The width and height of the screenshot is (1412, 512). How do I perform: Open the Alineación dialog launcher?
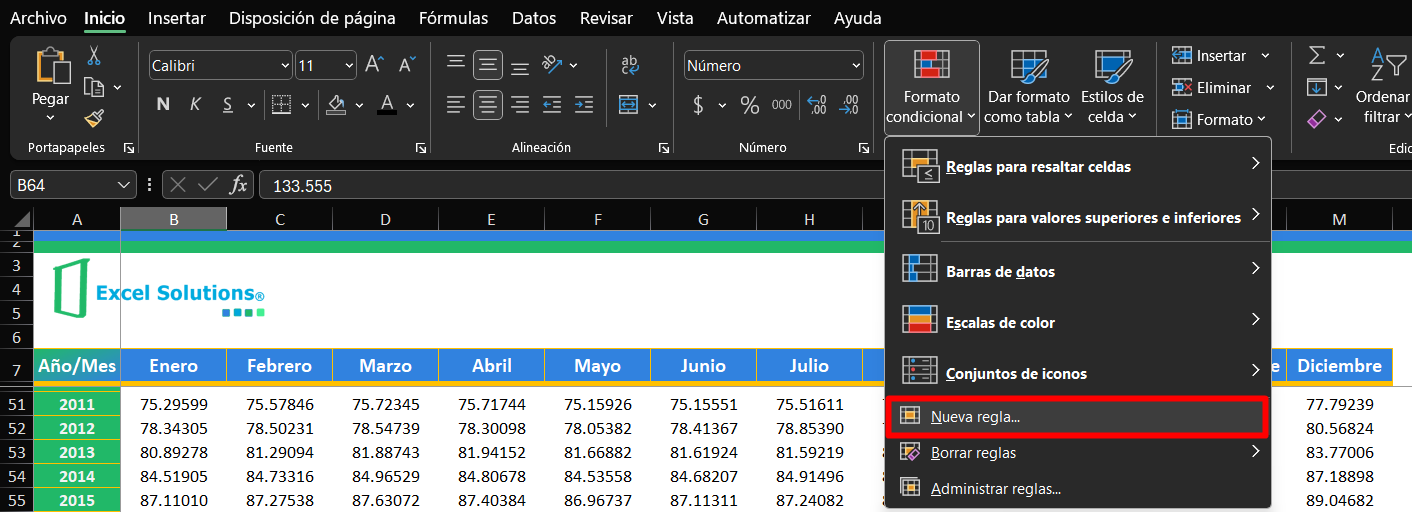[664, 148]
